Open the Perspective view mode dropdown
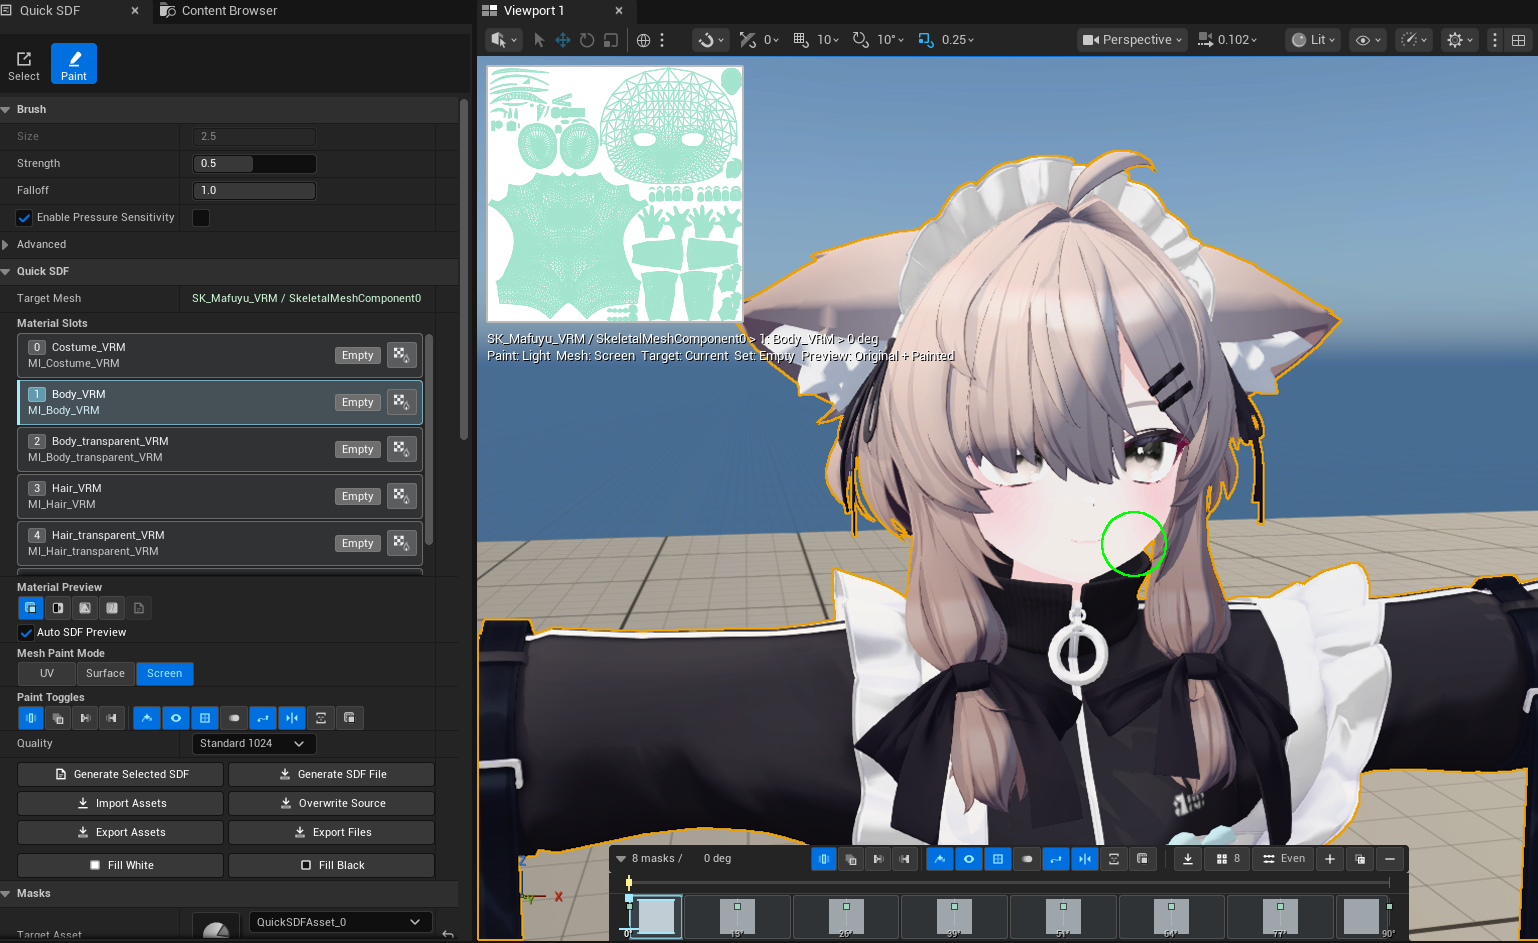 [x=1132, y=40]
